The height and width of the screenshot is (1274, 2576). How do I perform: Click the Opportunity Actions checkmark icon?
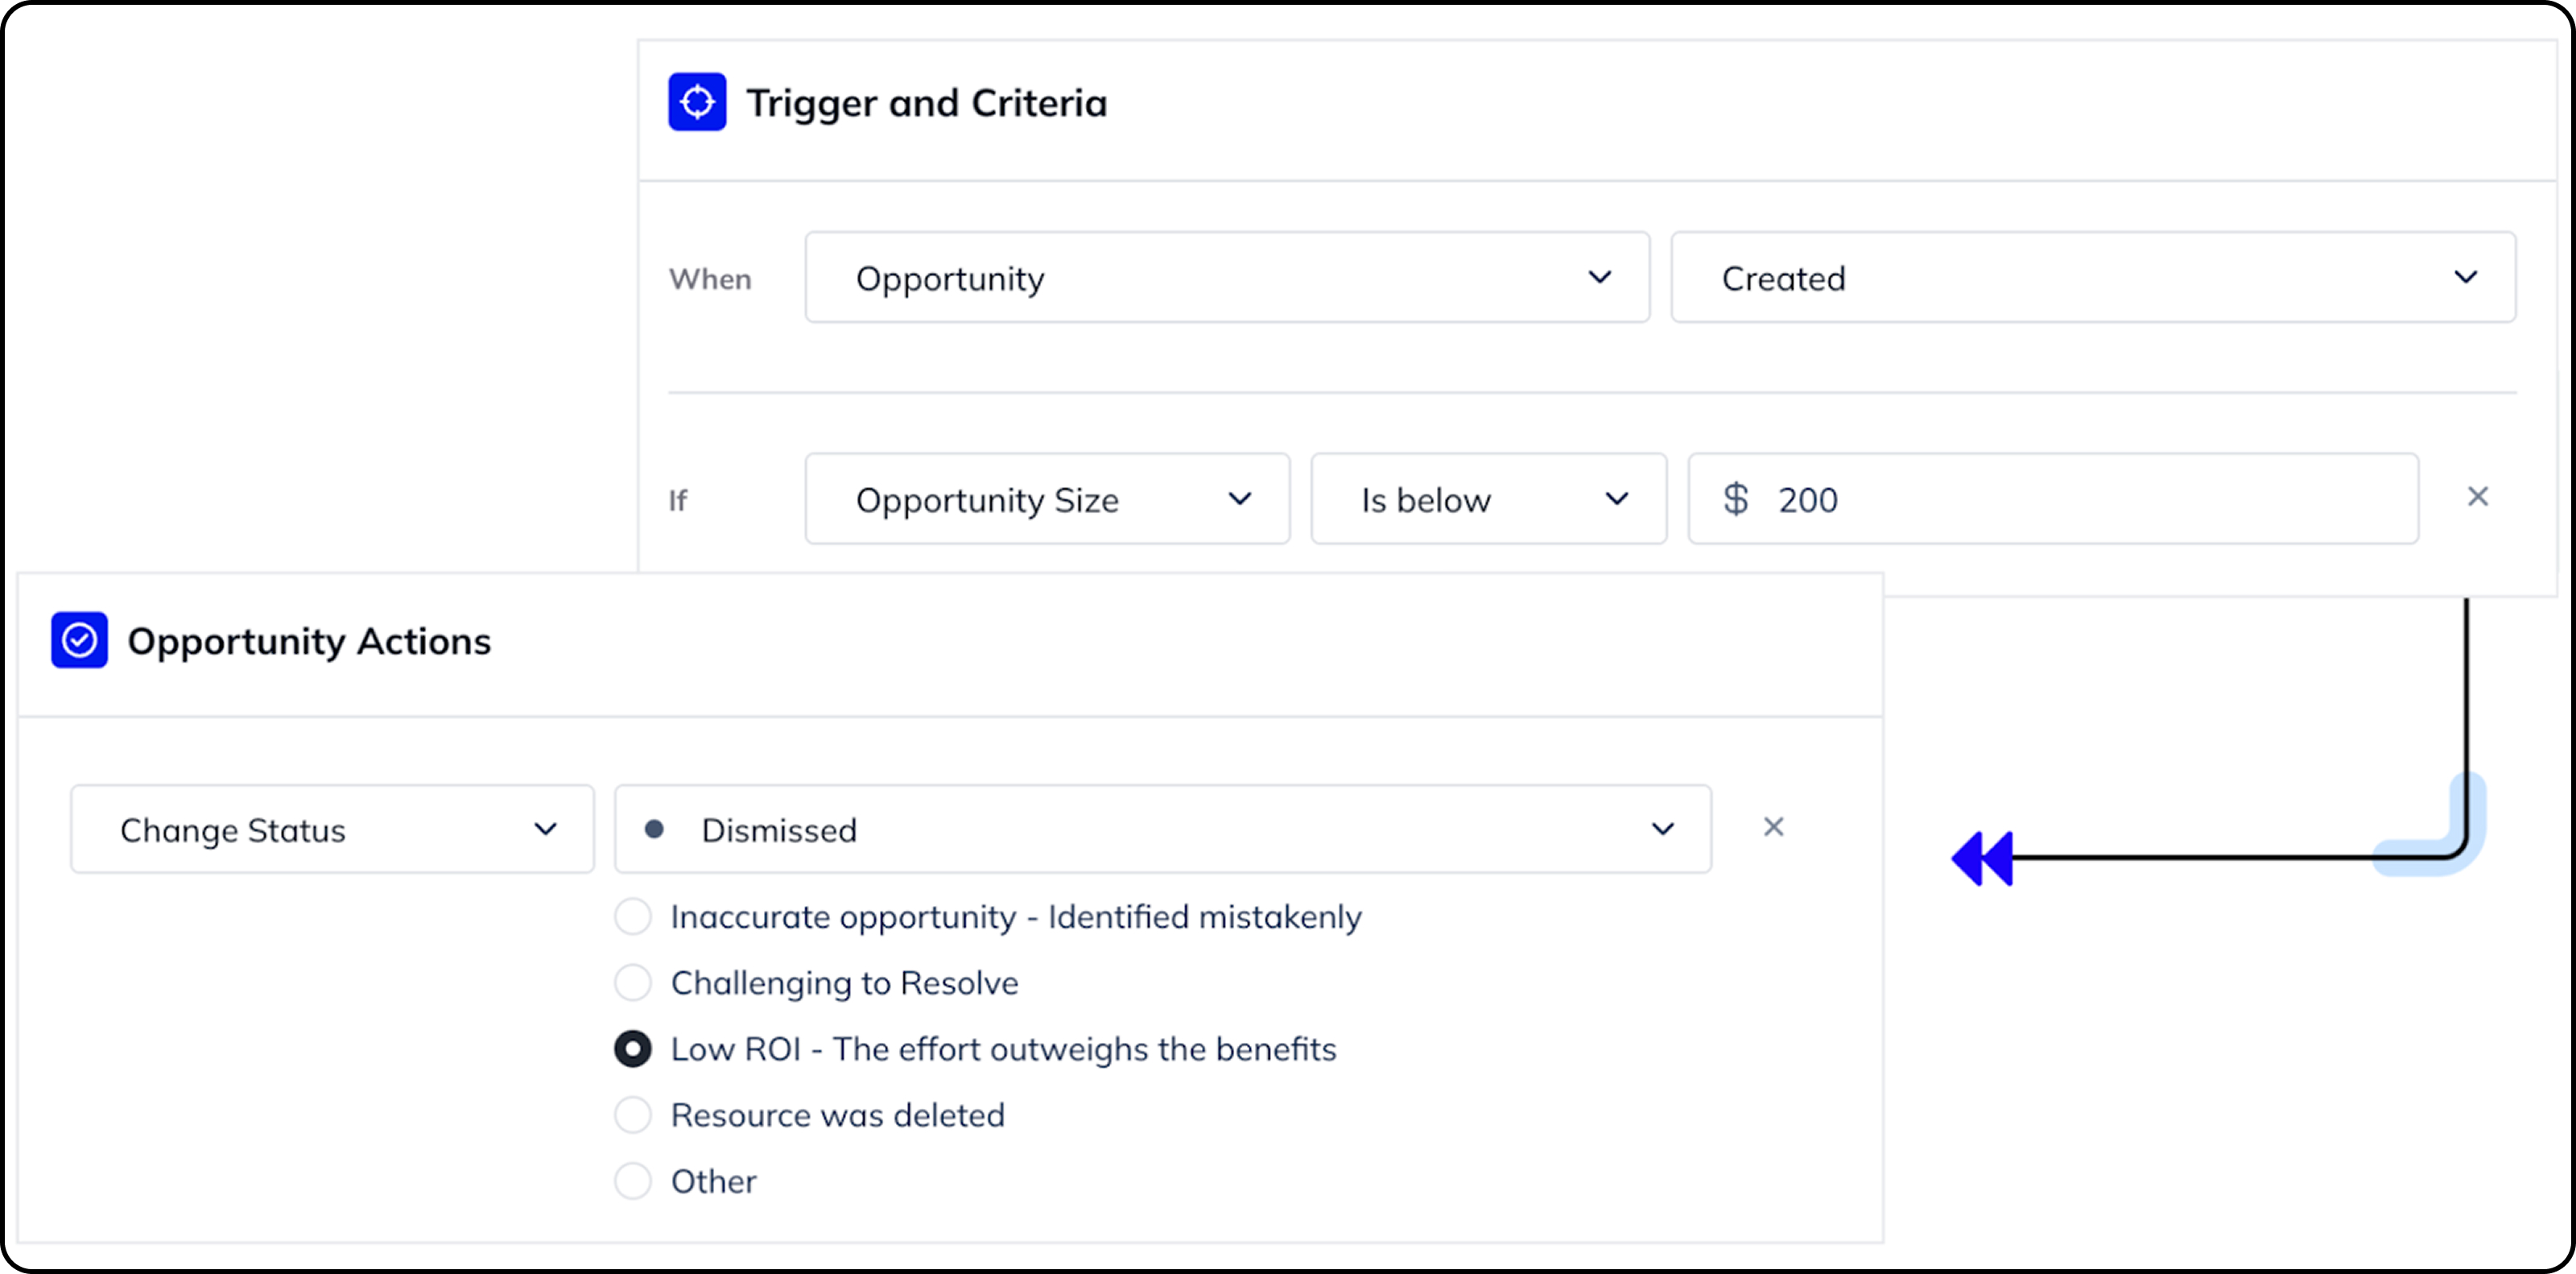click(79, 640)
